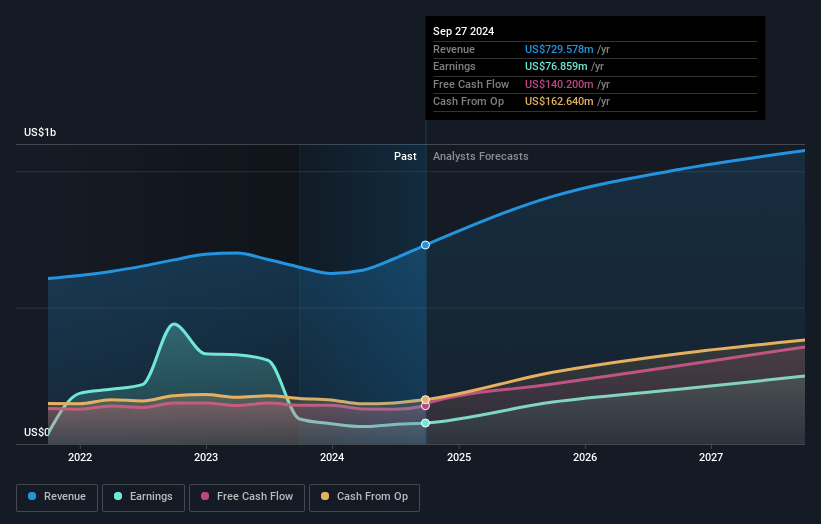Click the blue Revenue data point marker
This screenshot has height=524, width=821.
pos(426,245)
